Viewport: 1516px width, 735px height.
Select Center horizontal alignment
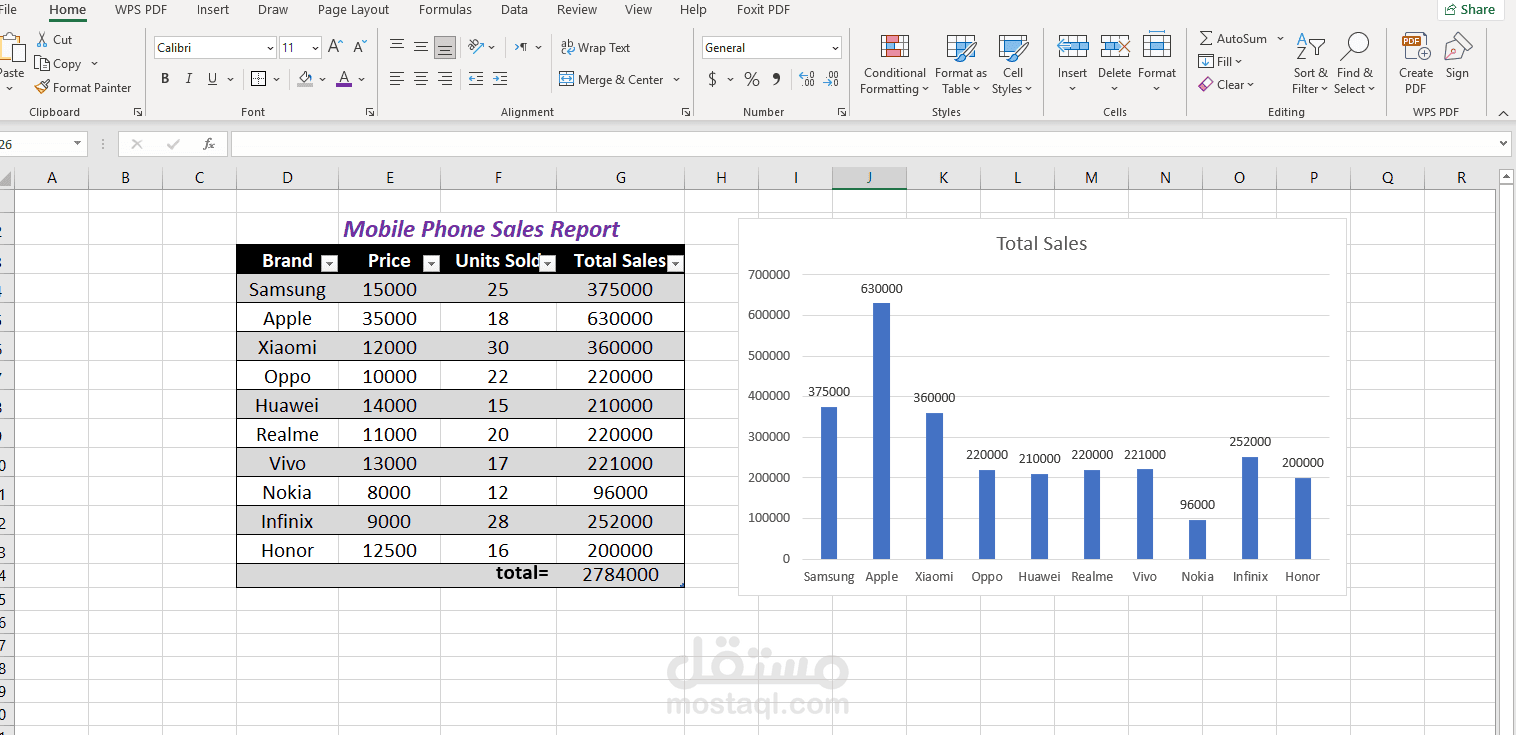pyautogui.click(x=421, y=79)
